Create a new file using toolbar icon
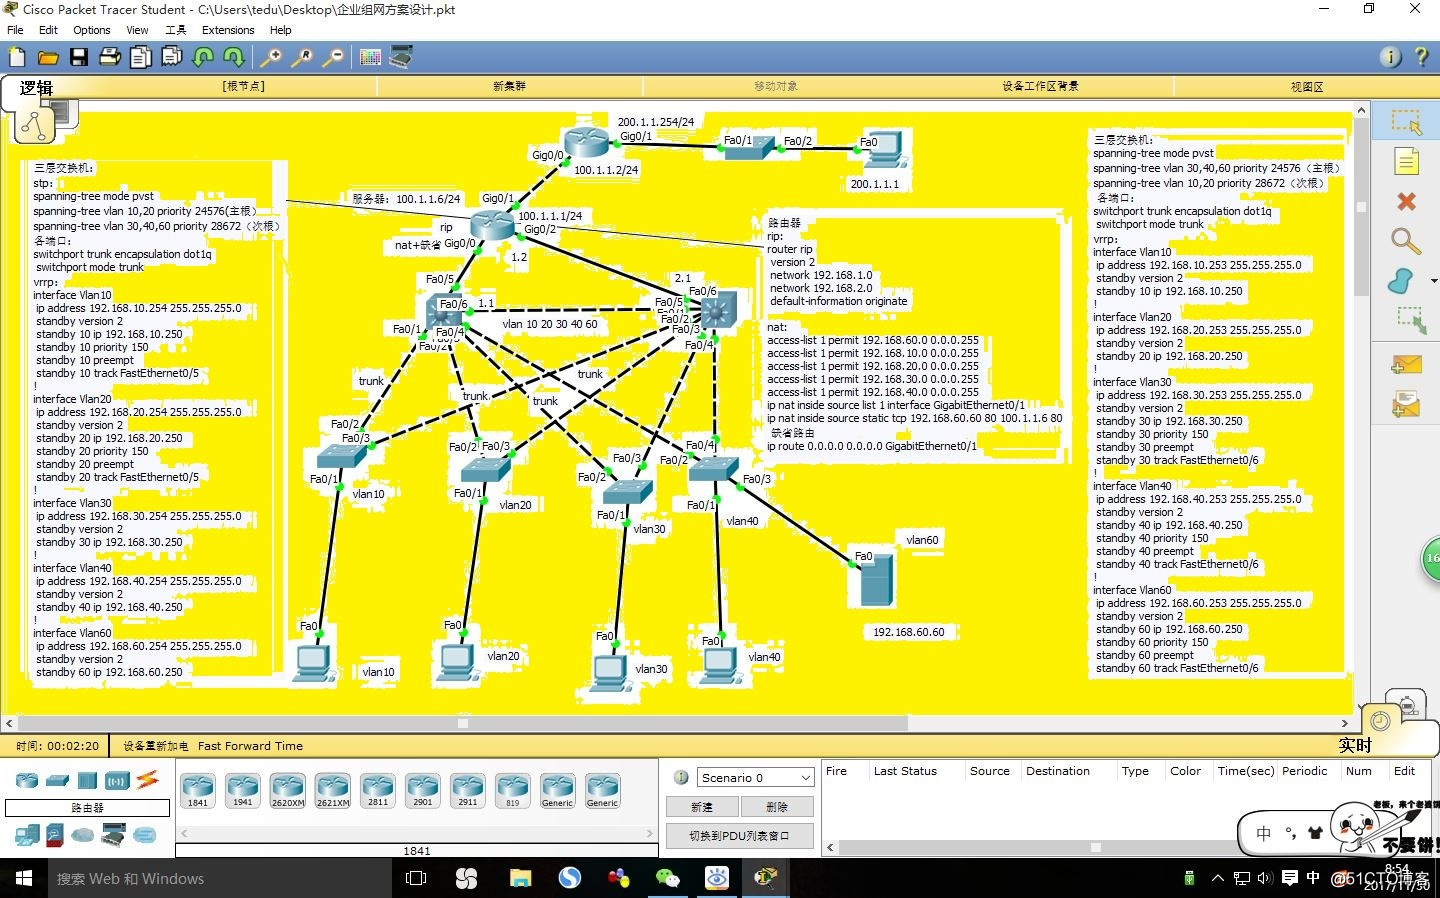The width and height of the screenshot is (1440, 898). tap(17, 57)
